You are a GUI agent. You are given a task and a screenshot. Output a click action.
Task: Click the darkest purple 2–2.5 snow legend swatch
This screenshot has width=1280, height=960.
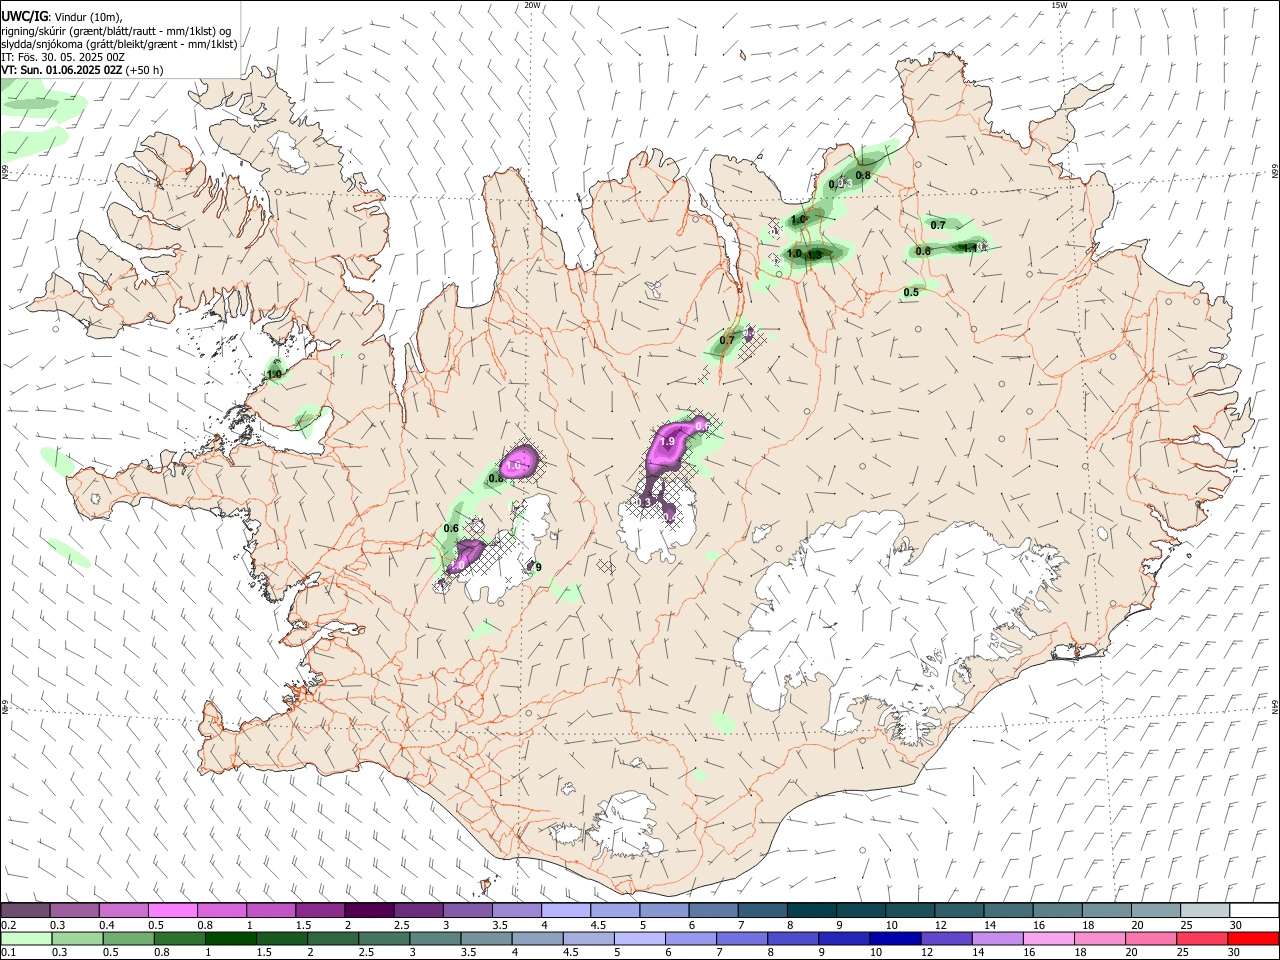click(369, 910)
